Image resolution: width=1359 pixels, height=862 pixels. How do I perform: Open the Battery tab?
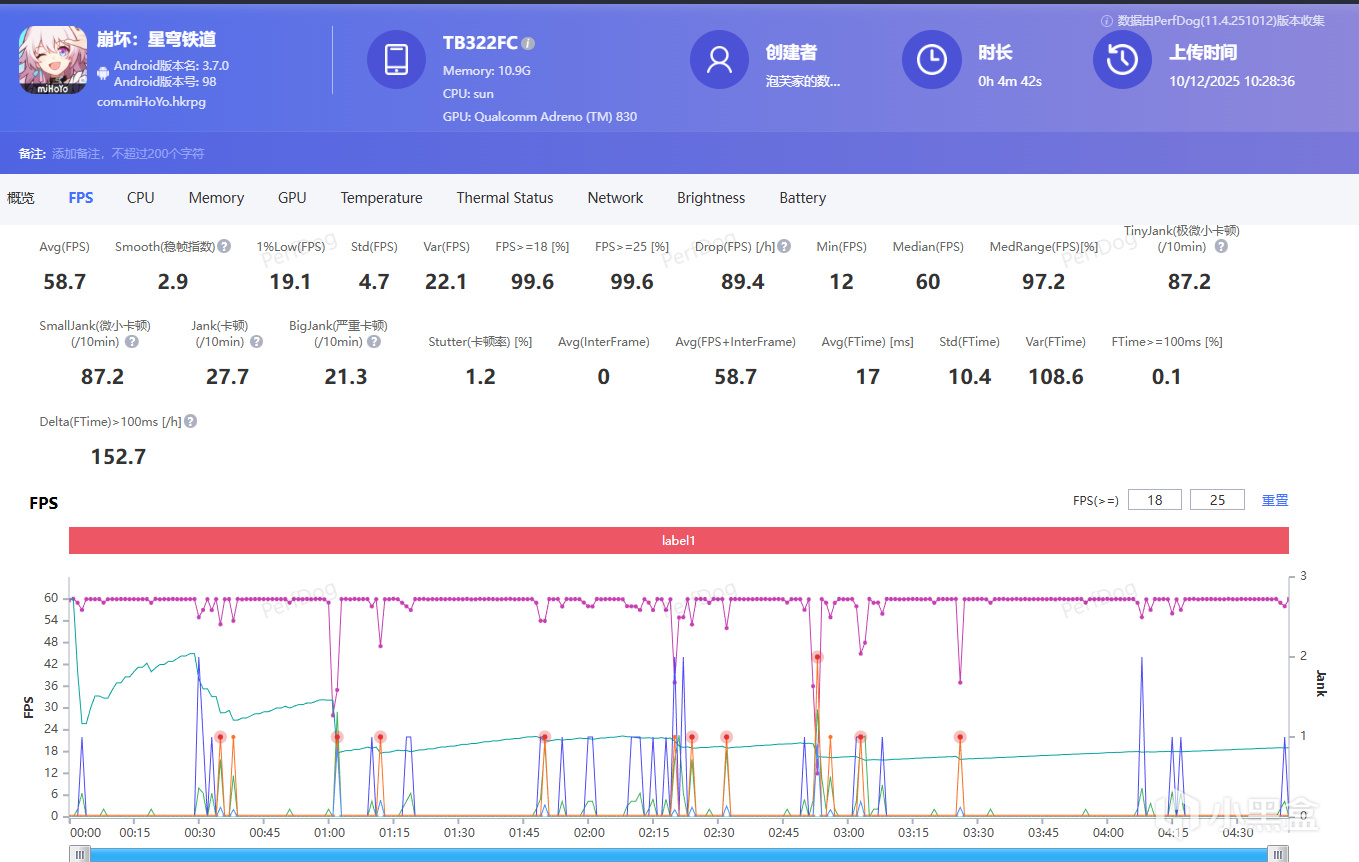click(802, 198)
